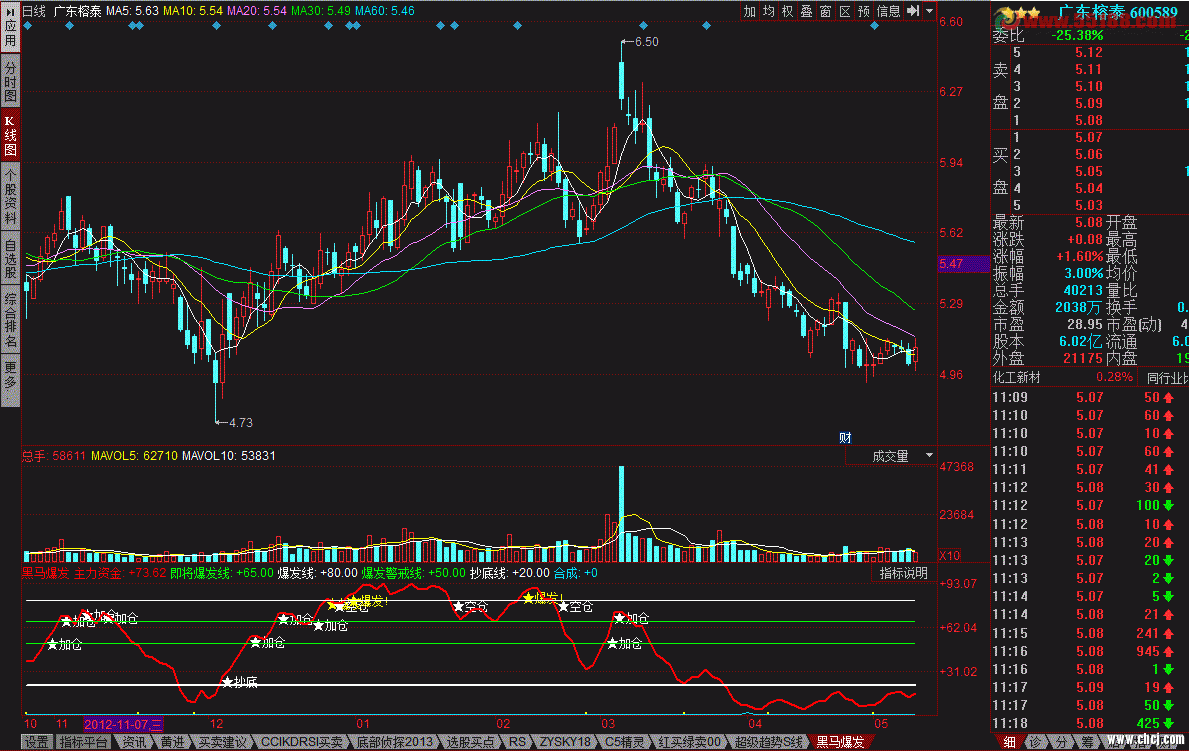Image resolution: width=1189 pixels, height=751 pixels.
Task: Click buy level 1 price 5.07
Action: click(1089, 137)
